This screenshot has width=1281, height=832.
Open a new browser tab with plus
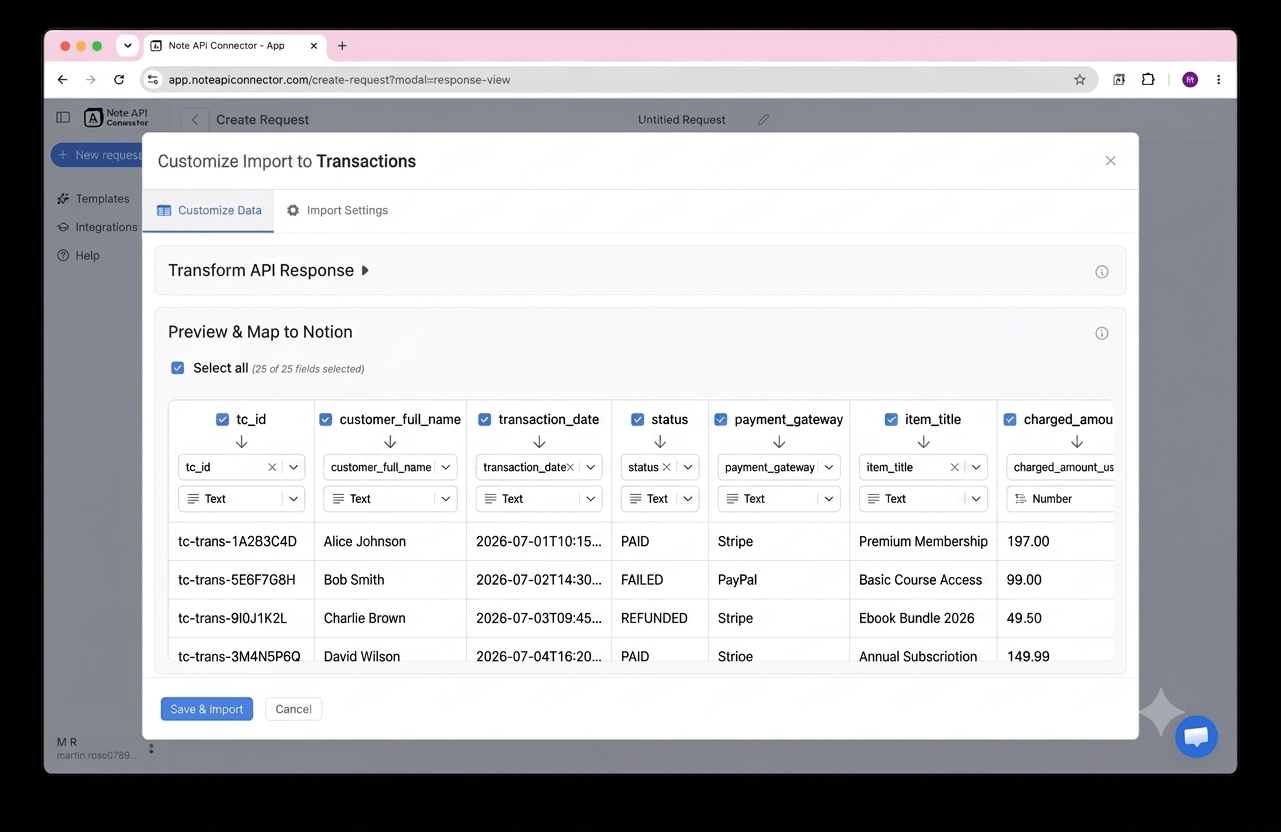[342, 46]
